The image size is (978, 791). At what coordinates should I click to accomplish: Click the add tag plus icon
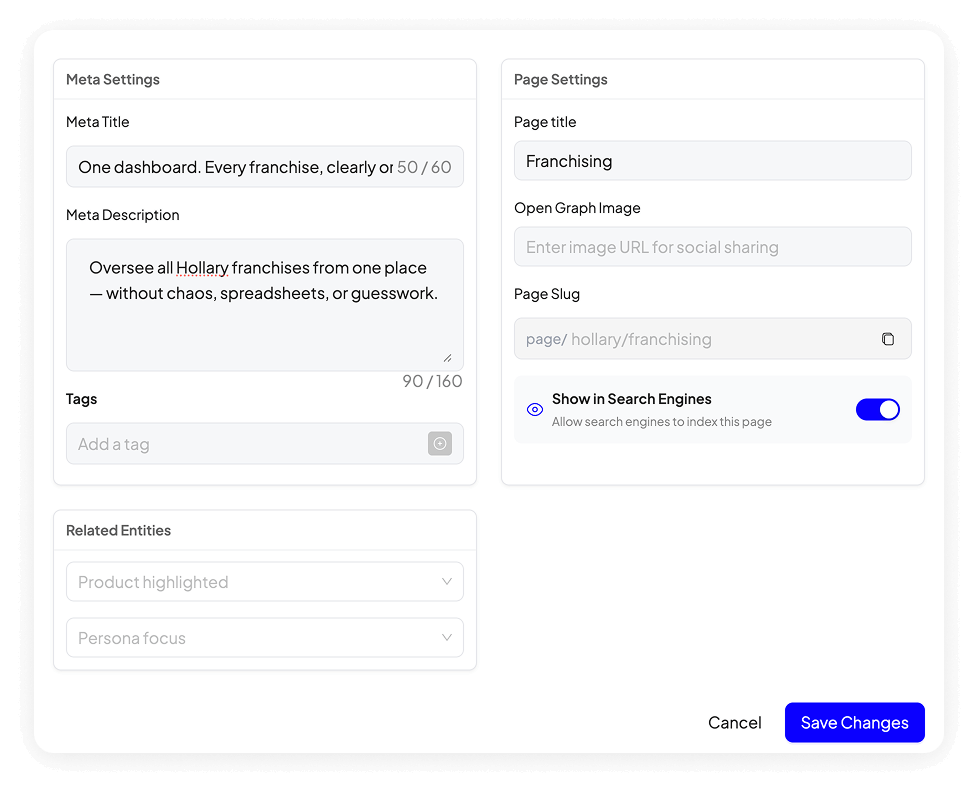tap(440, 444)
